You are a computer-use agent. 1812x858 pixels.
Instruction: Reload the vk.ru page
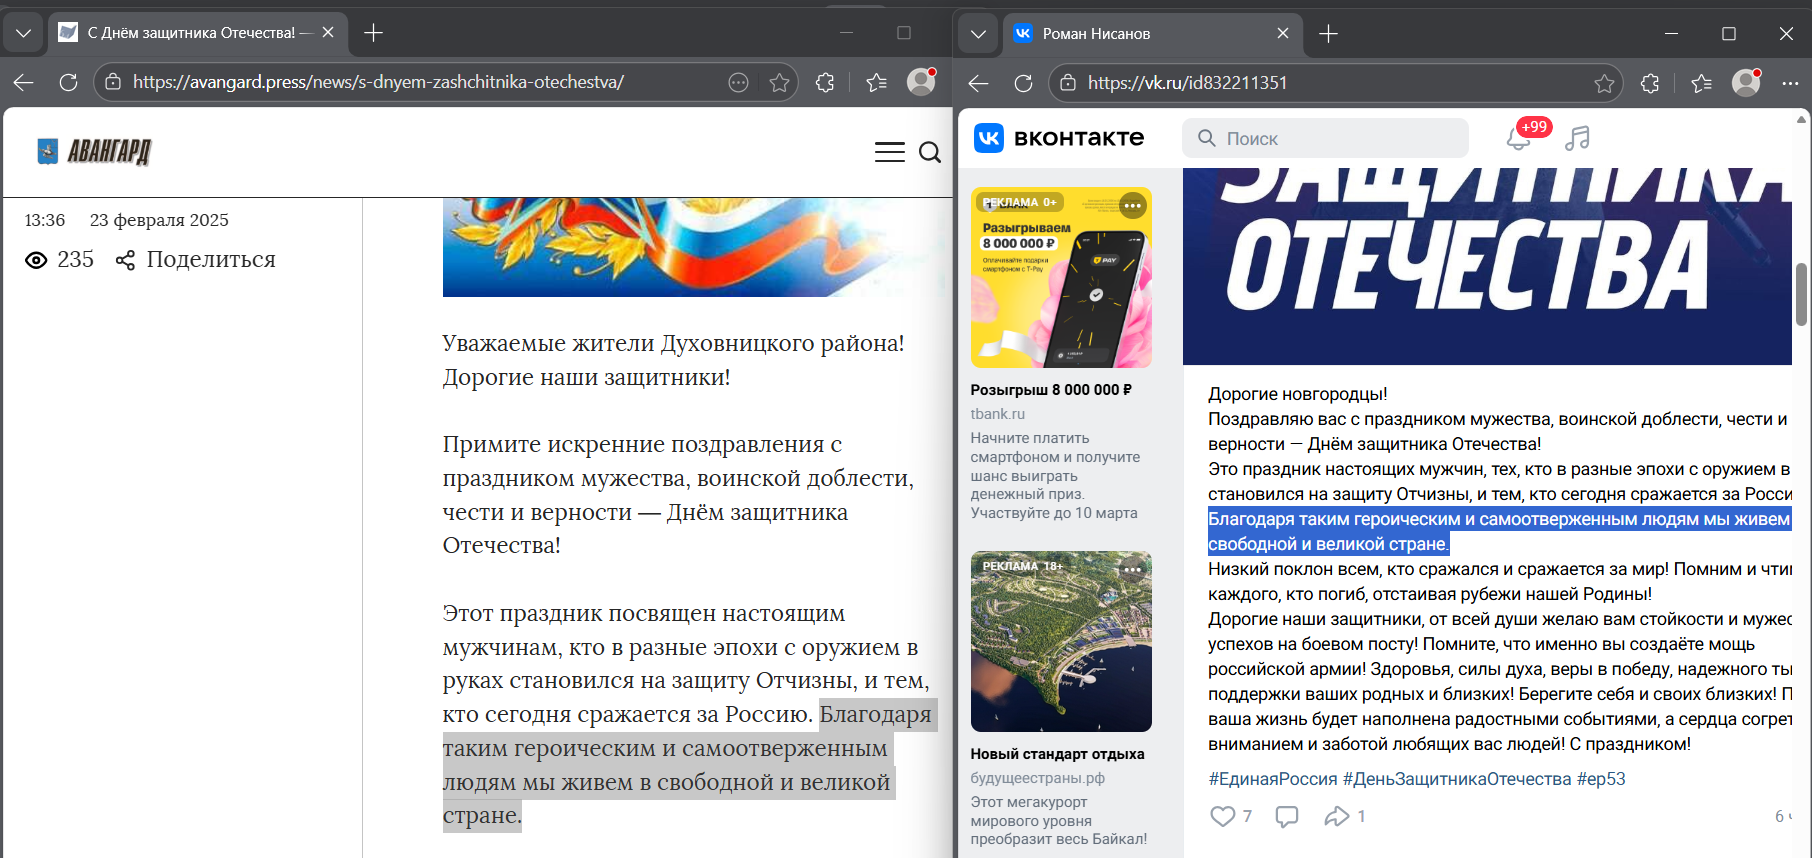(1023, 83)
